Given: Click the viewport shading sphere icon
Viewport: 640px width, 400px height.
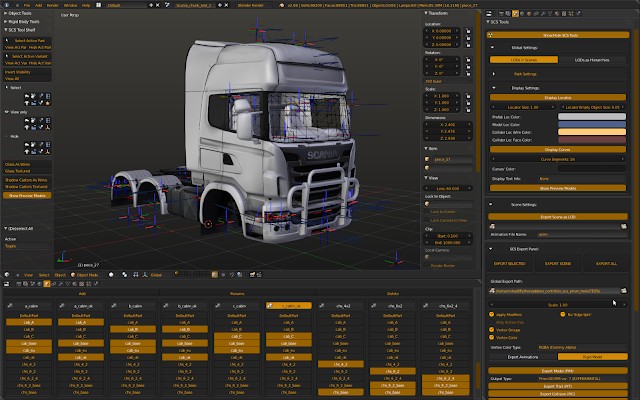Looking at the screenshot, I should tap(111, 275).
